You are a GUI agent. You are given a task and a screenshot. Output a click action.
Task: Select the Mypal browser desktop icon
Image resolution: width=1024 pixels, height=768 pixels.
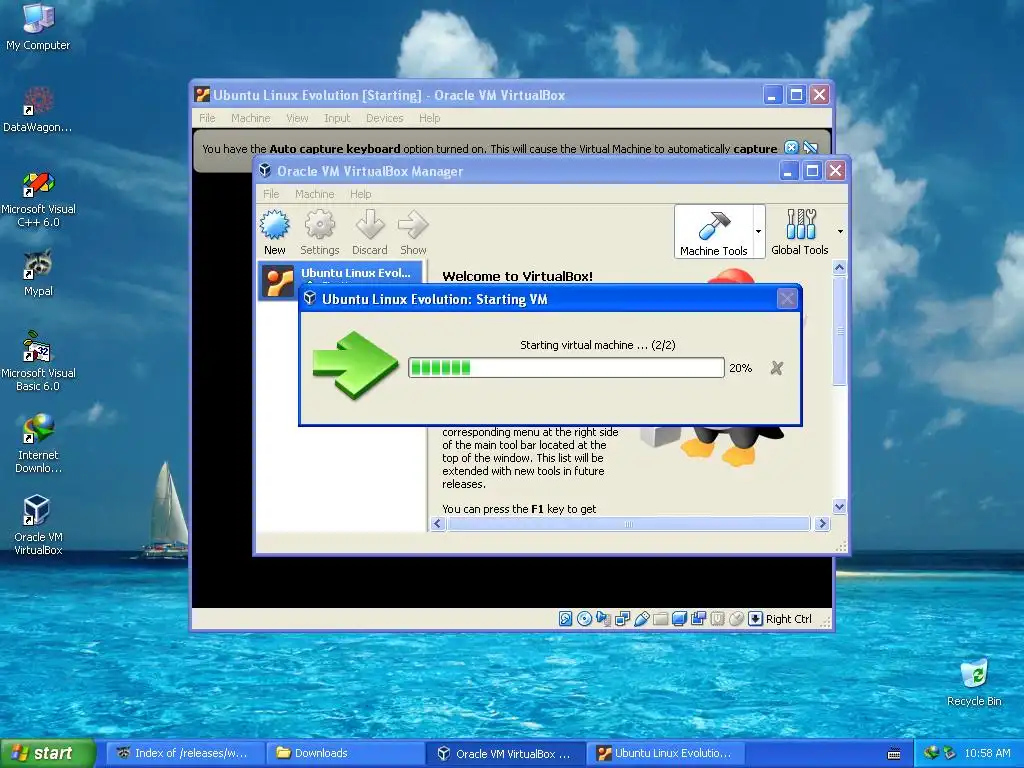click(38, 274)
